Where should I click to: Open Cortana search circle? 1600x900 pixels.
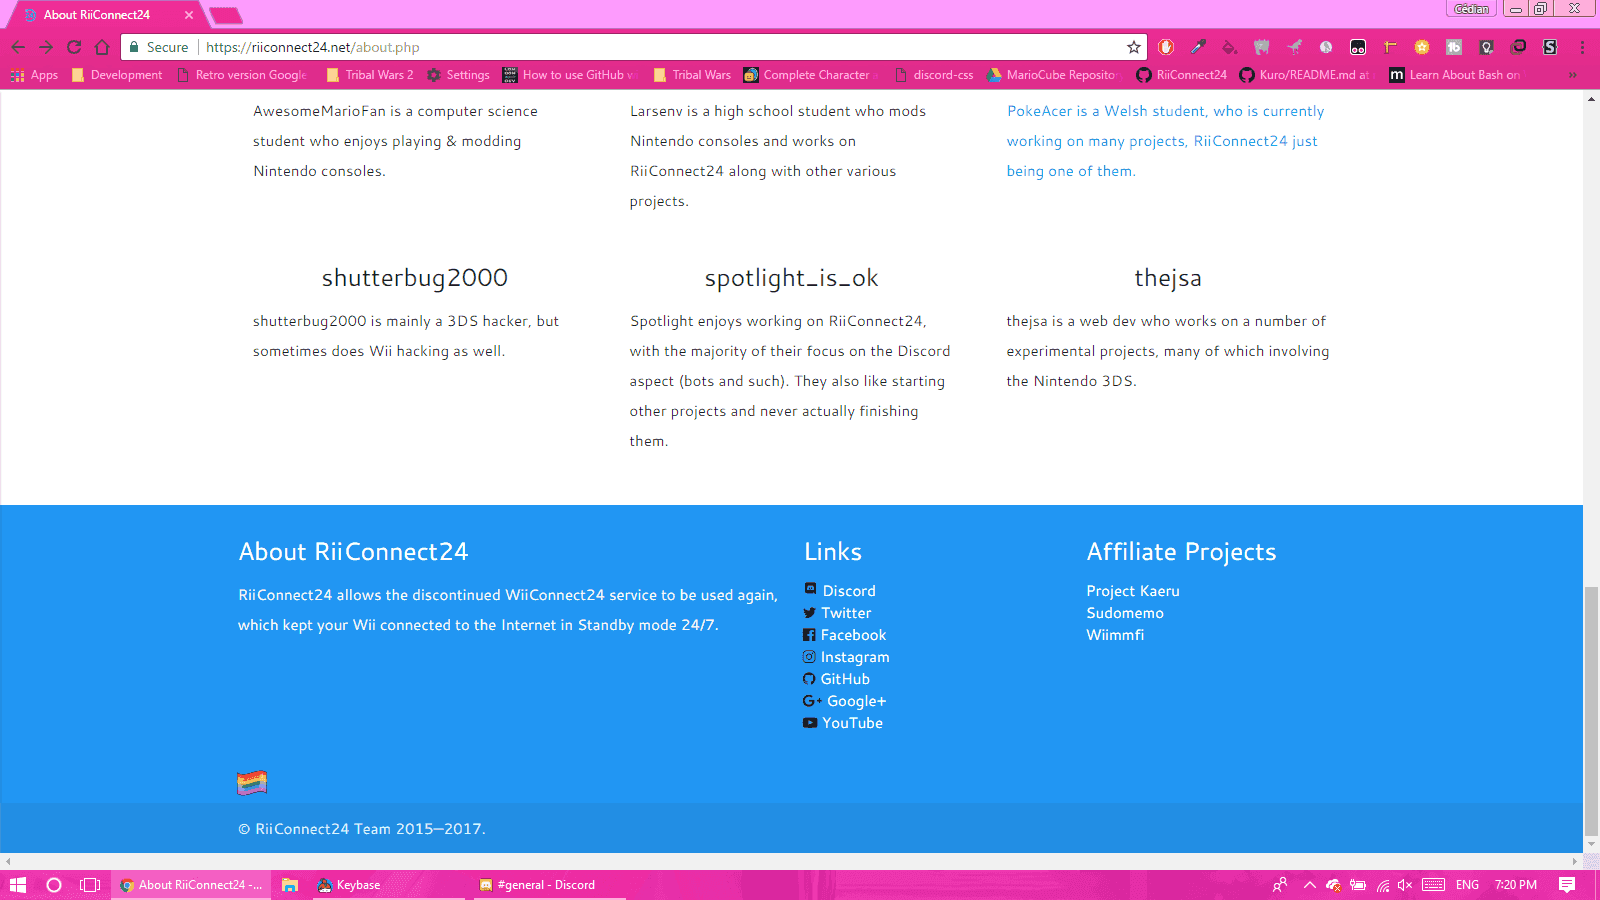tap(54, 885)
